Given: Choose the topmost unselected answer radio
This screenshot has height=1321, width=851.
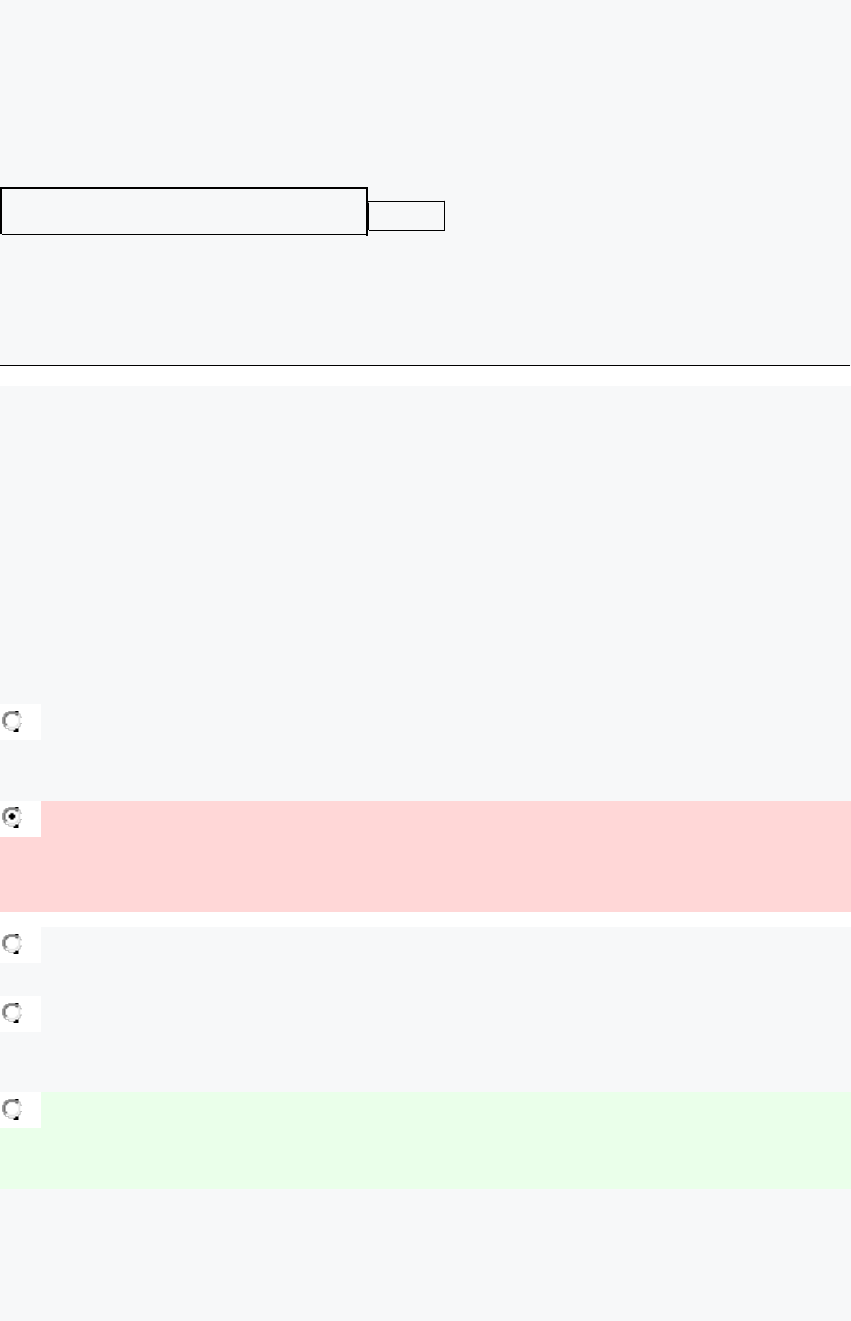Looking at the screenshot, I should [x=12, y=720].
